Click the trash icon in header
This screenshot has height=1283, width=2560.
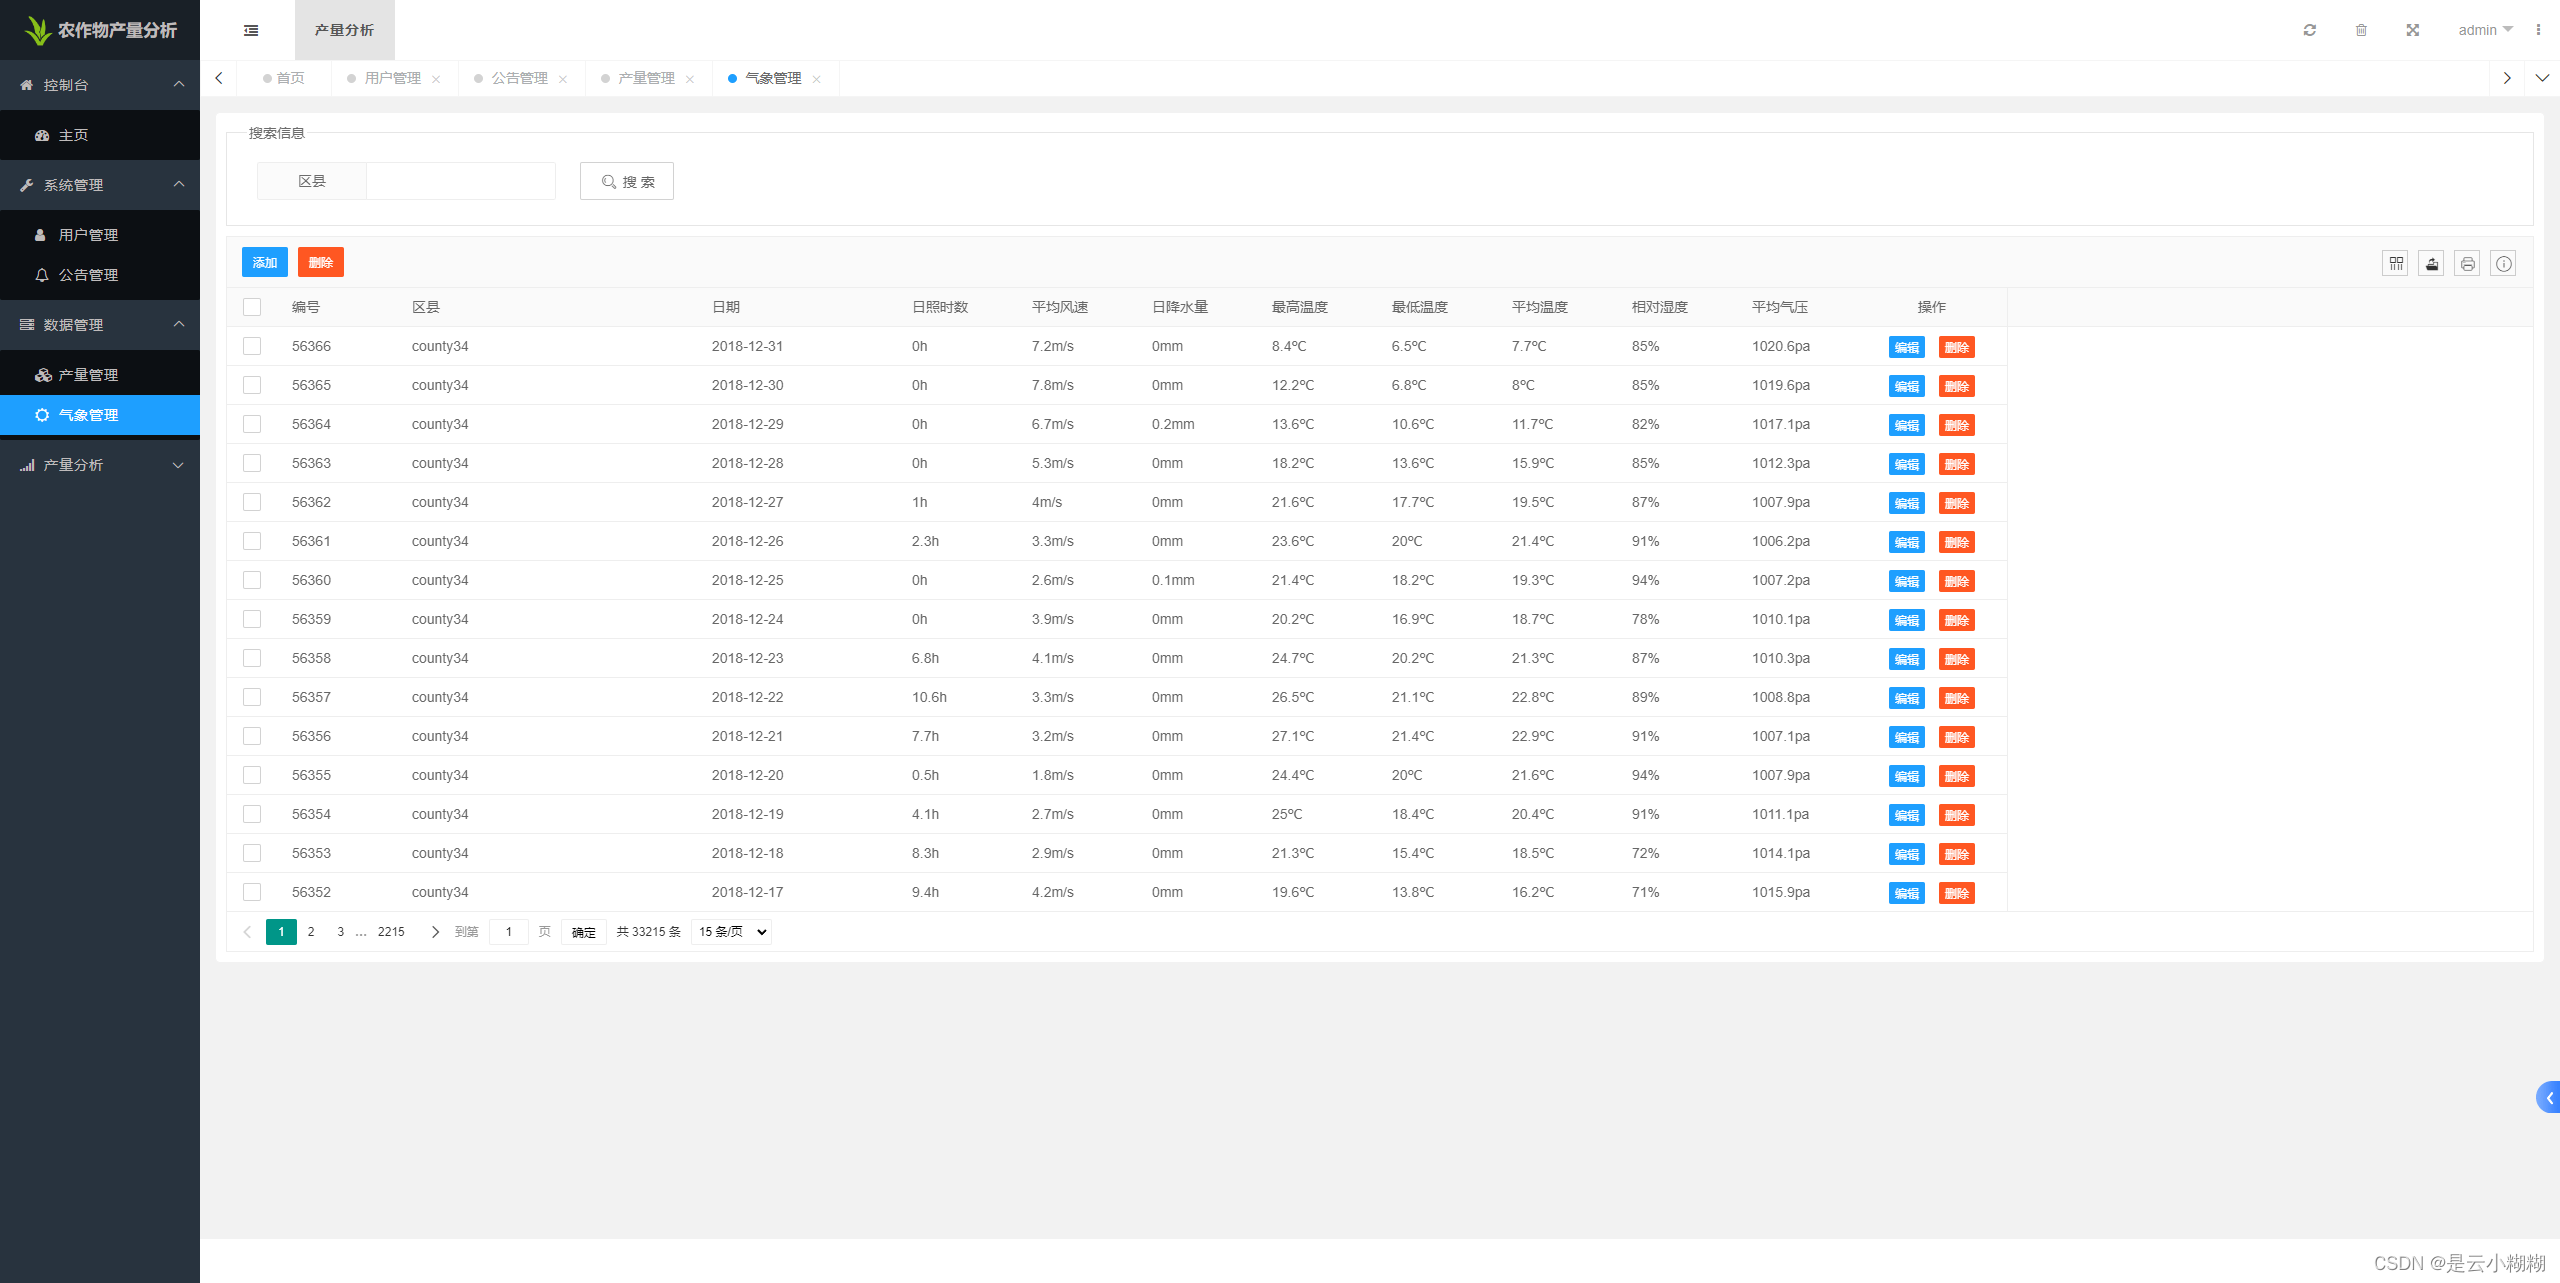click(x=2361, y=30)
